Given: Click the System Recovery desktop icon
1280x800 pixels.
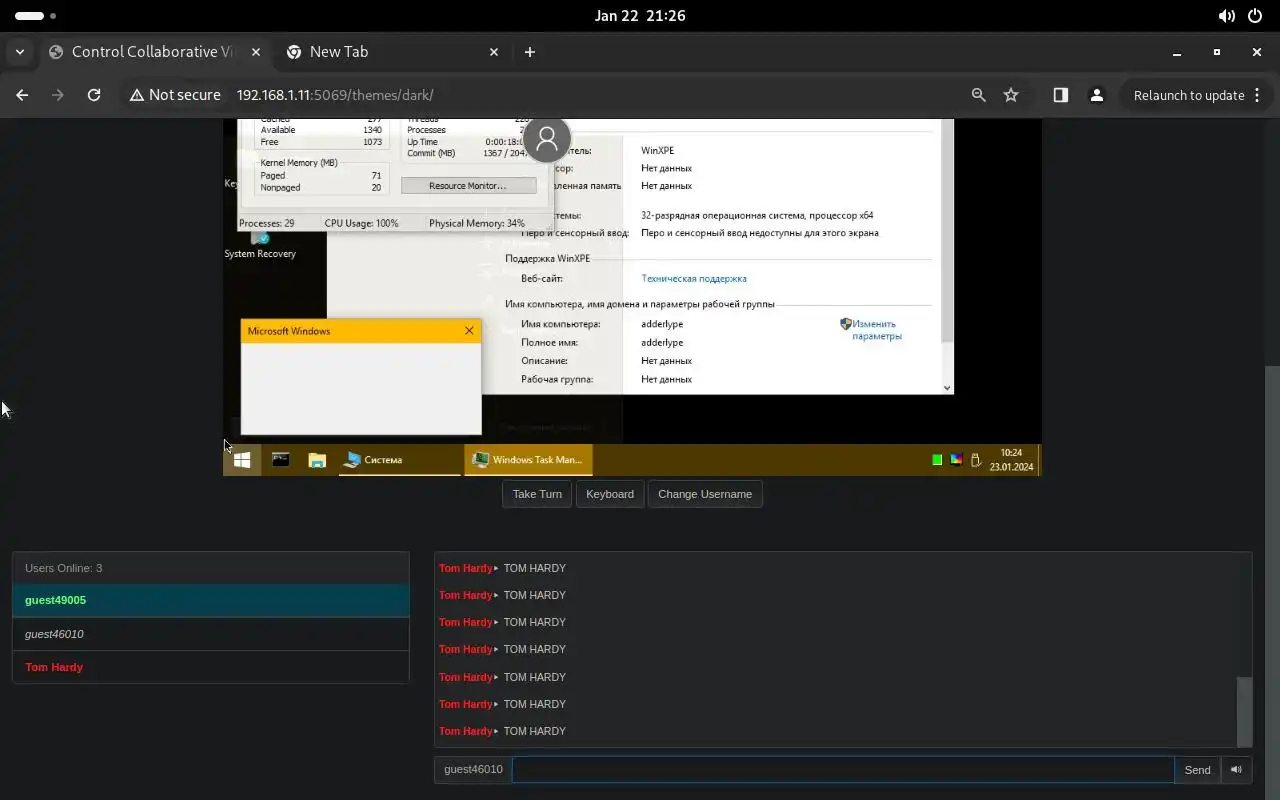Looking at the screenshot, I should point(260,245).
